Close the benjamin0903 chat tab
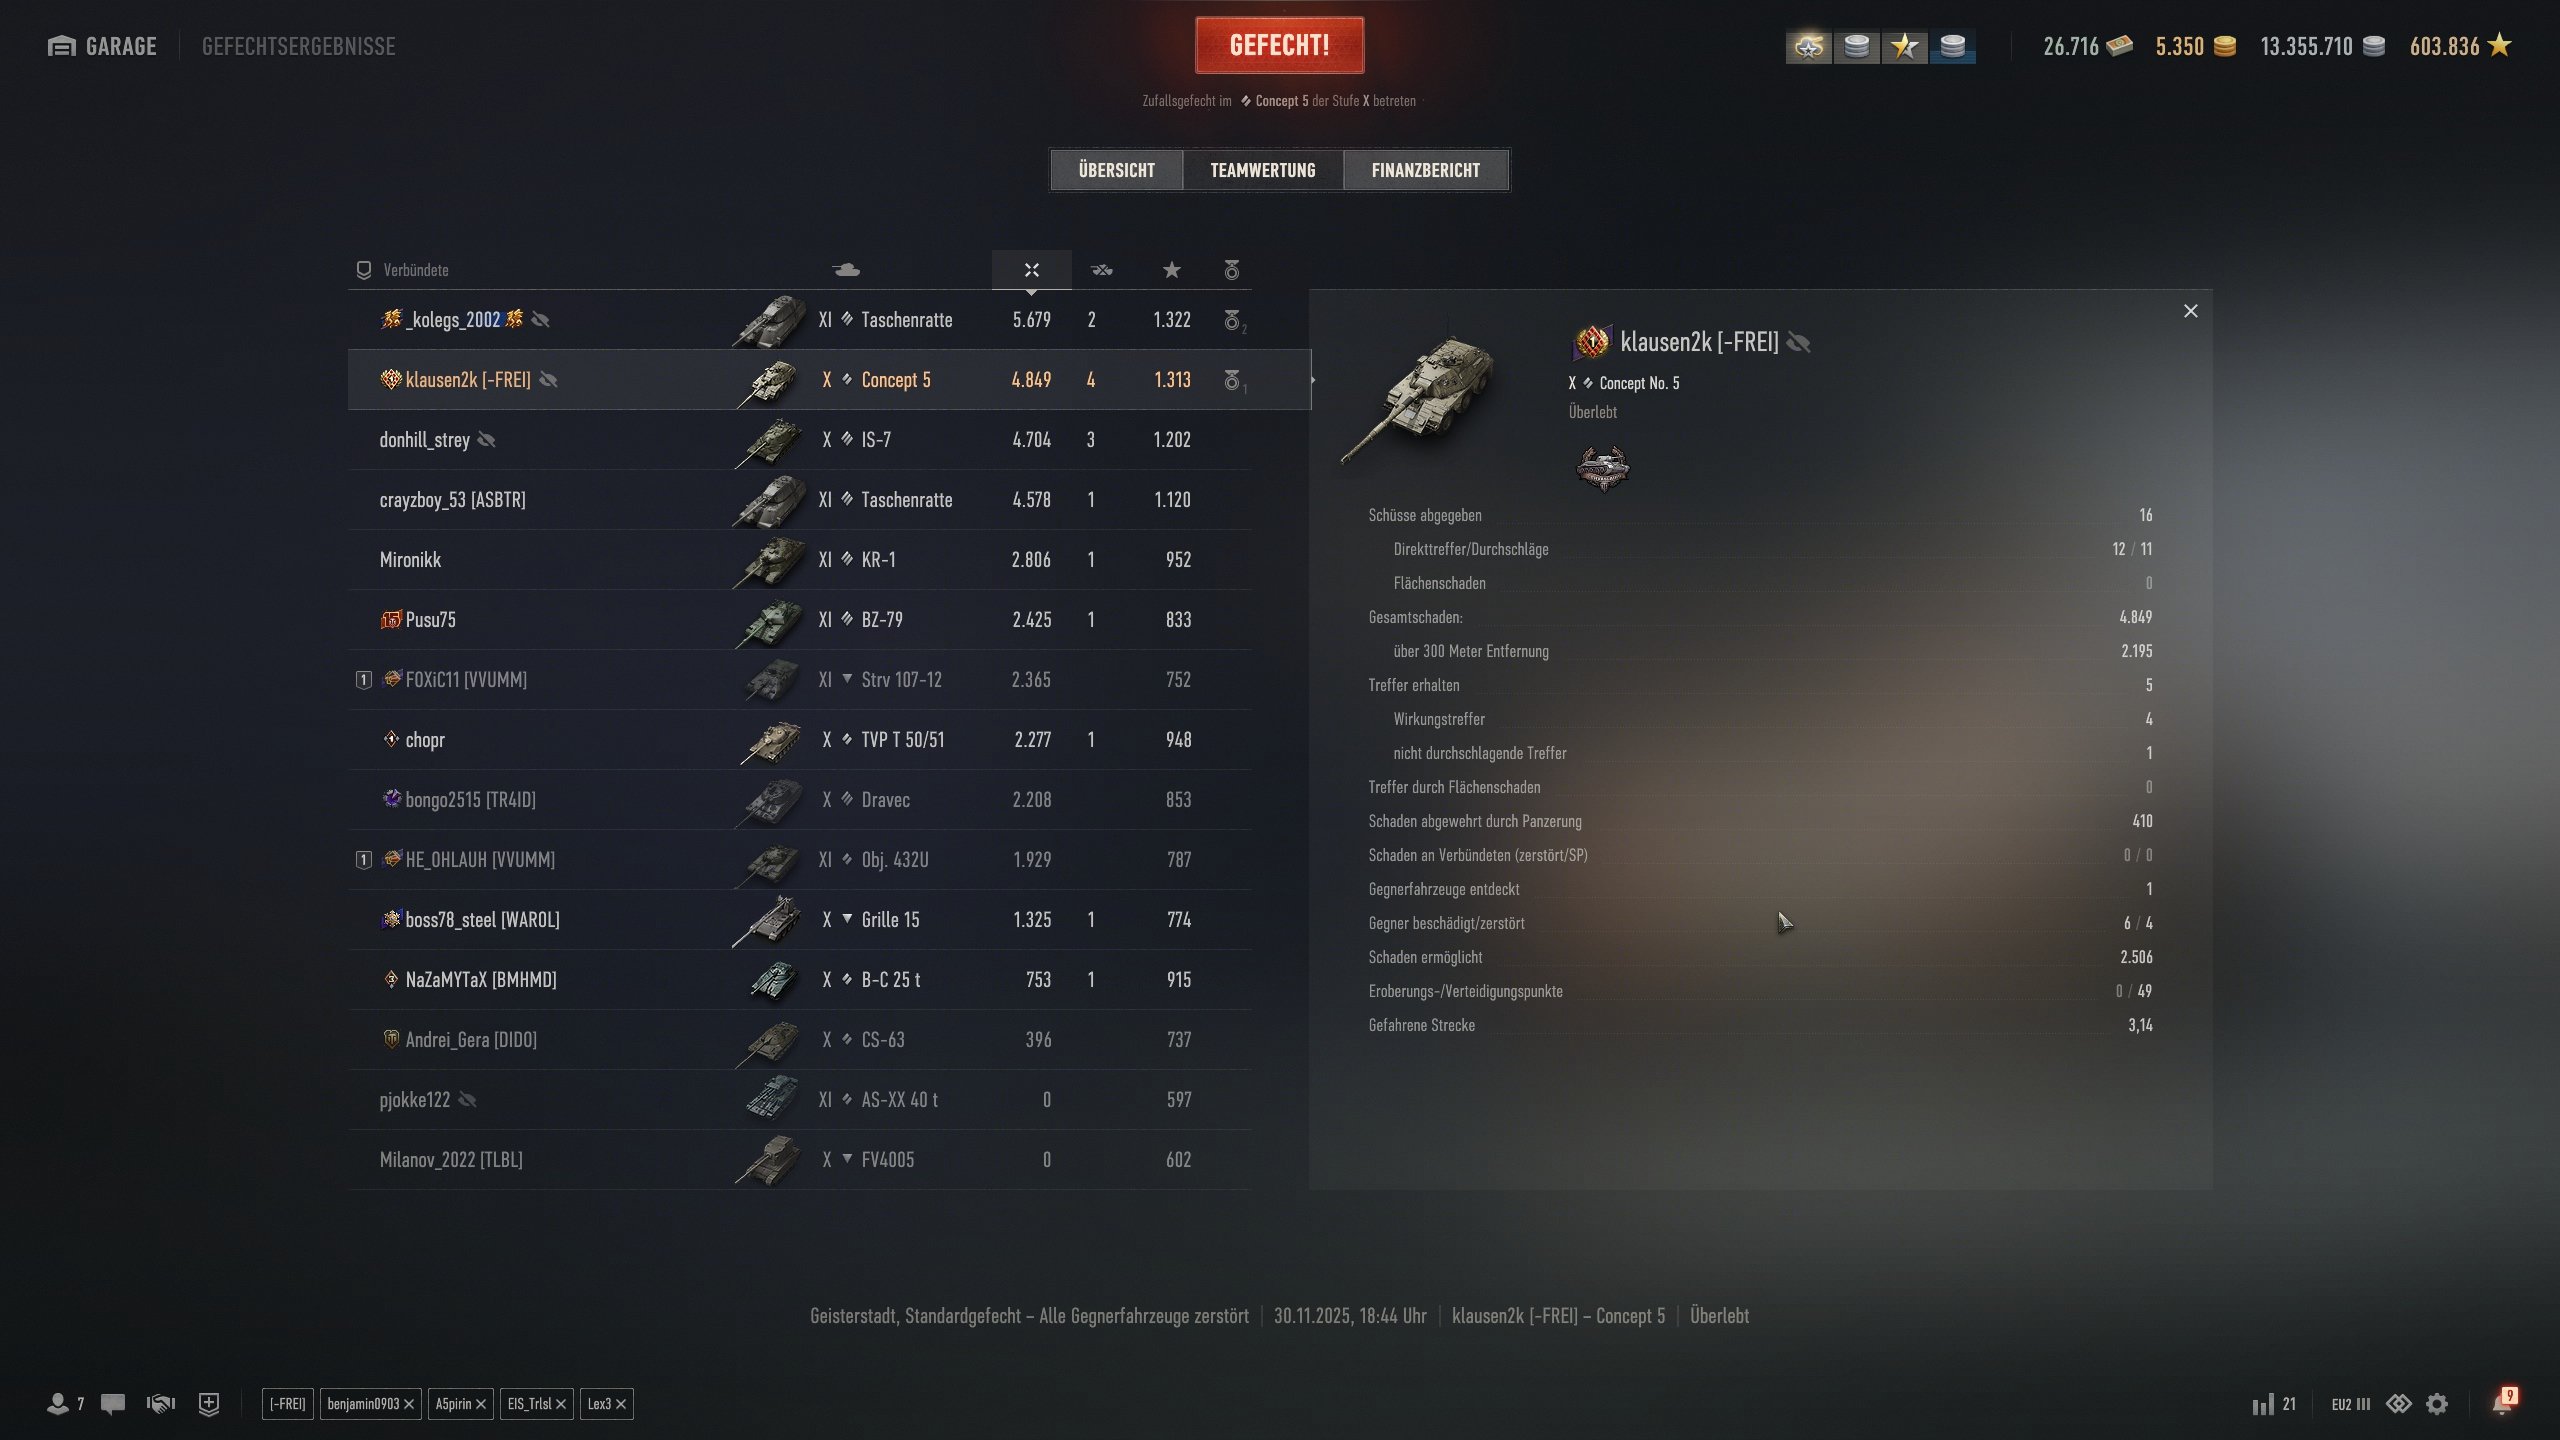Screen dimensions: 2560x1440 409,1404
